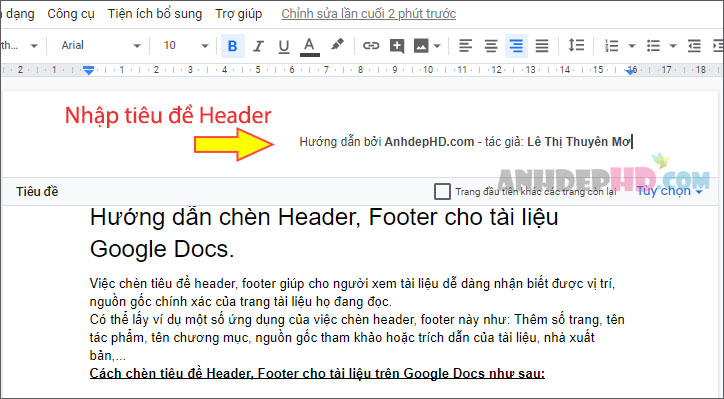The width and height of the screenshot is (724, 399).
Task: Open last edit history link
Action: [368, 14]
